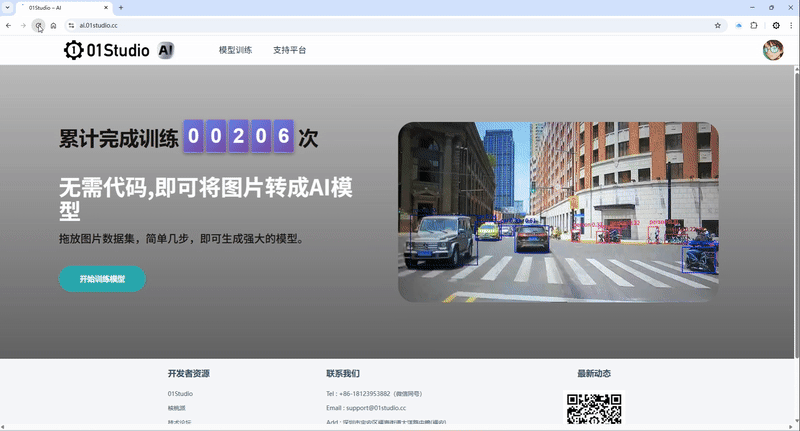This screenshot has height=431, width=800.
Task: Bookmark this page with star icon
Action: [x=717, y=25]
